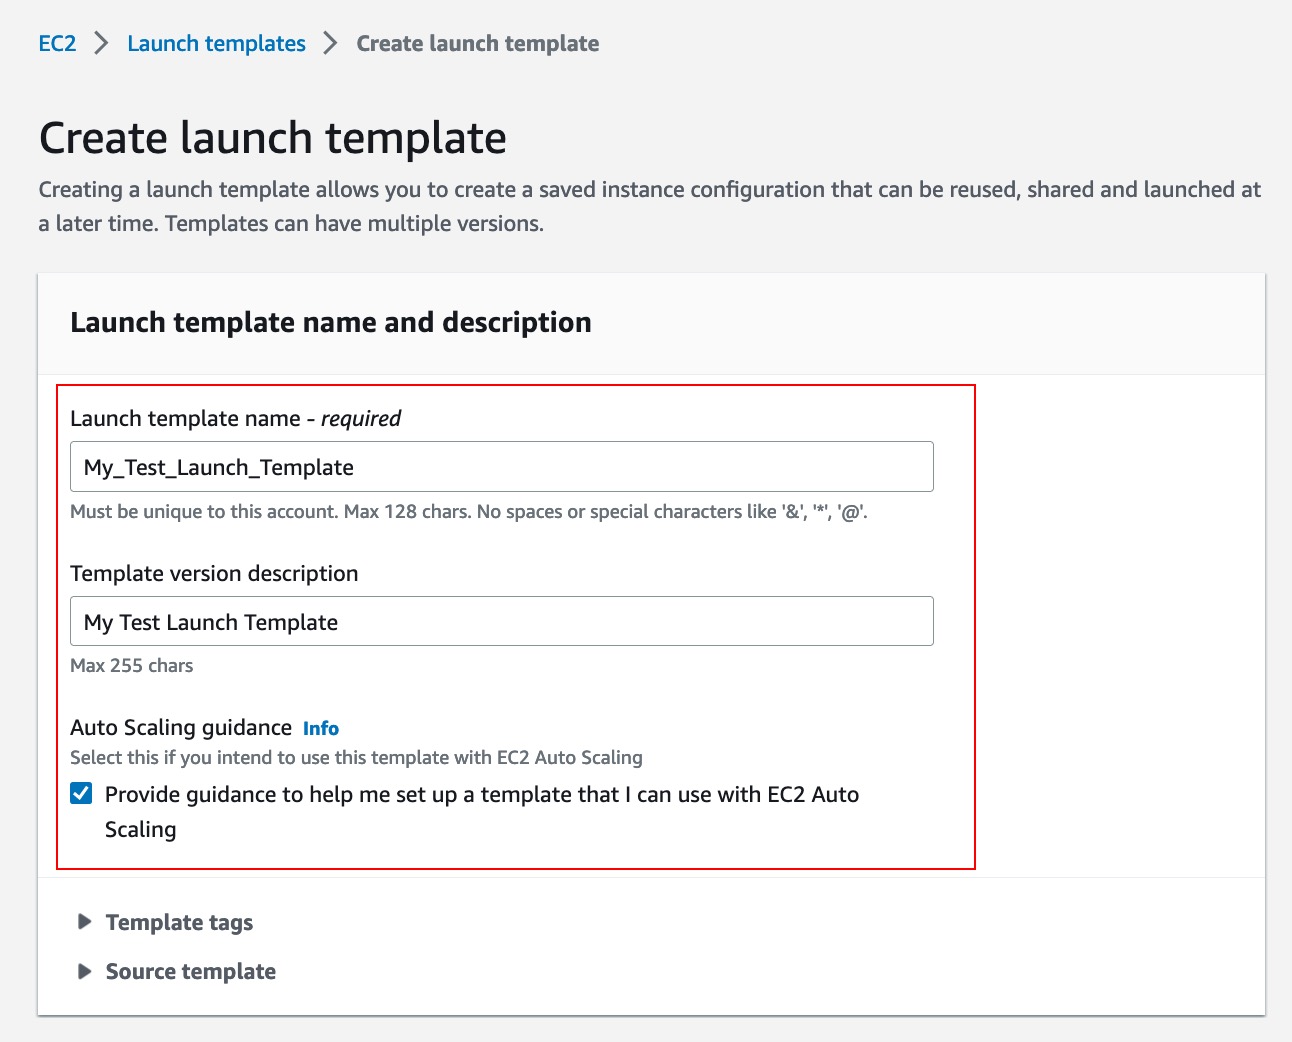Click 'Launch template name and description' header
Screen dimensions: 1292x1042
point(331,322)
